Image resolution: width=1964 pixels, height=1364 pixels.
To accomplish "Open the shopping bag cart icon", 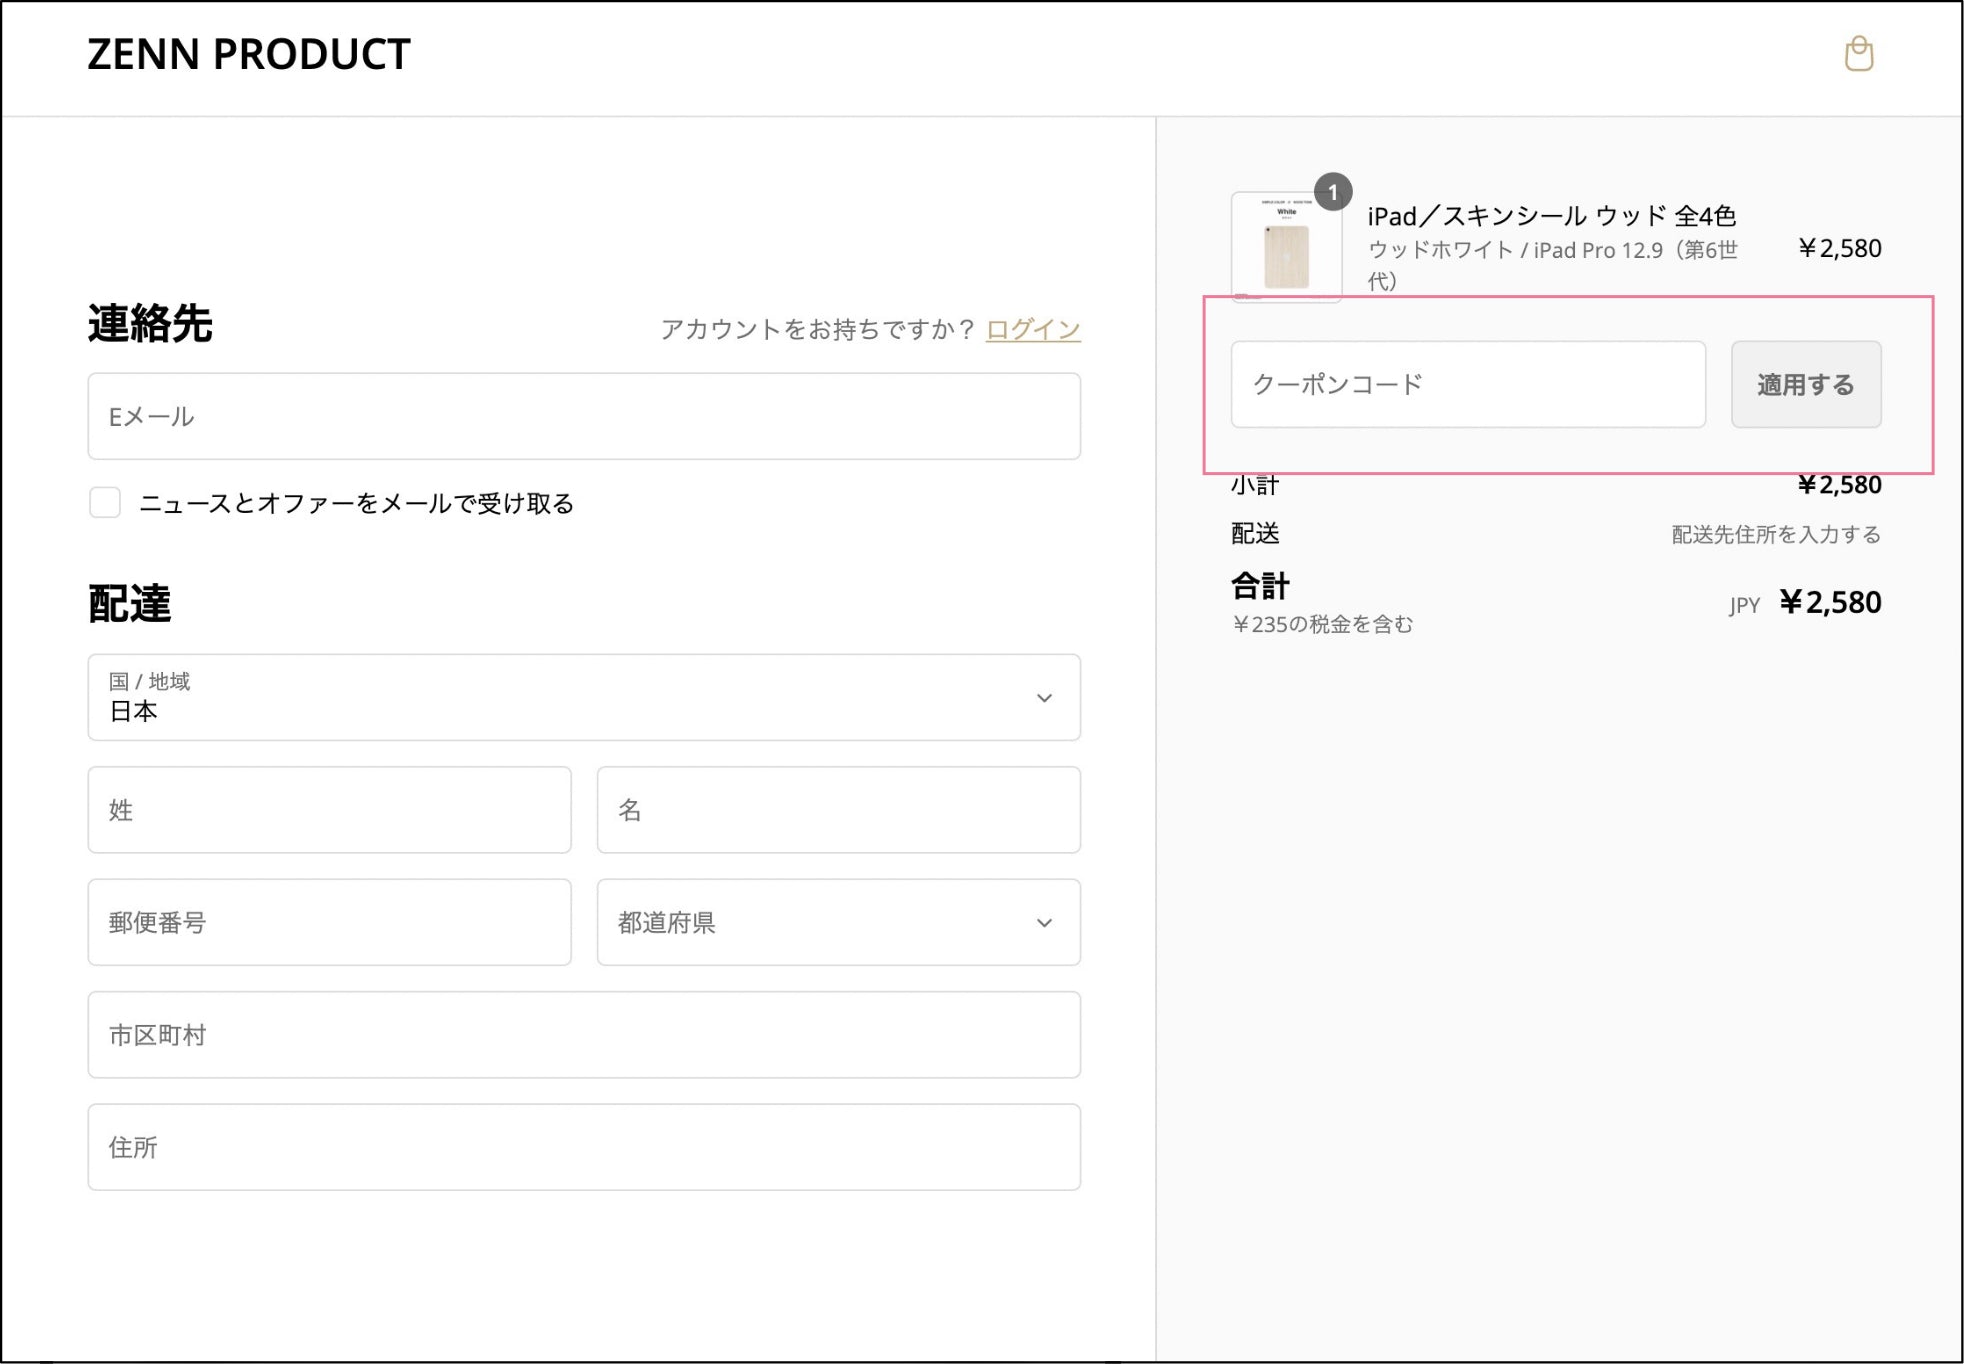I will (x=1858, y=54).
